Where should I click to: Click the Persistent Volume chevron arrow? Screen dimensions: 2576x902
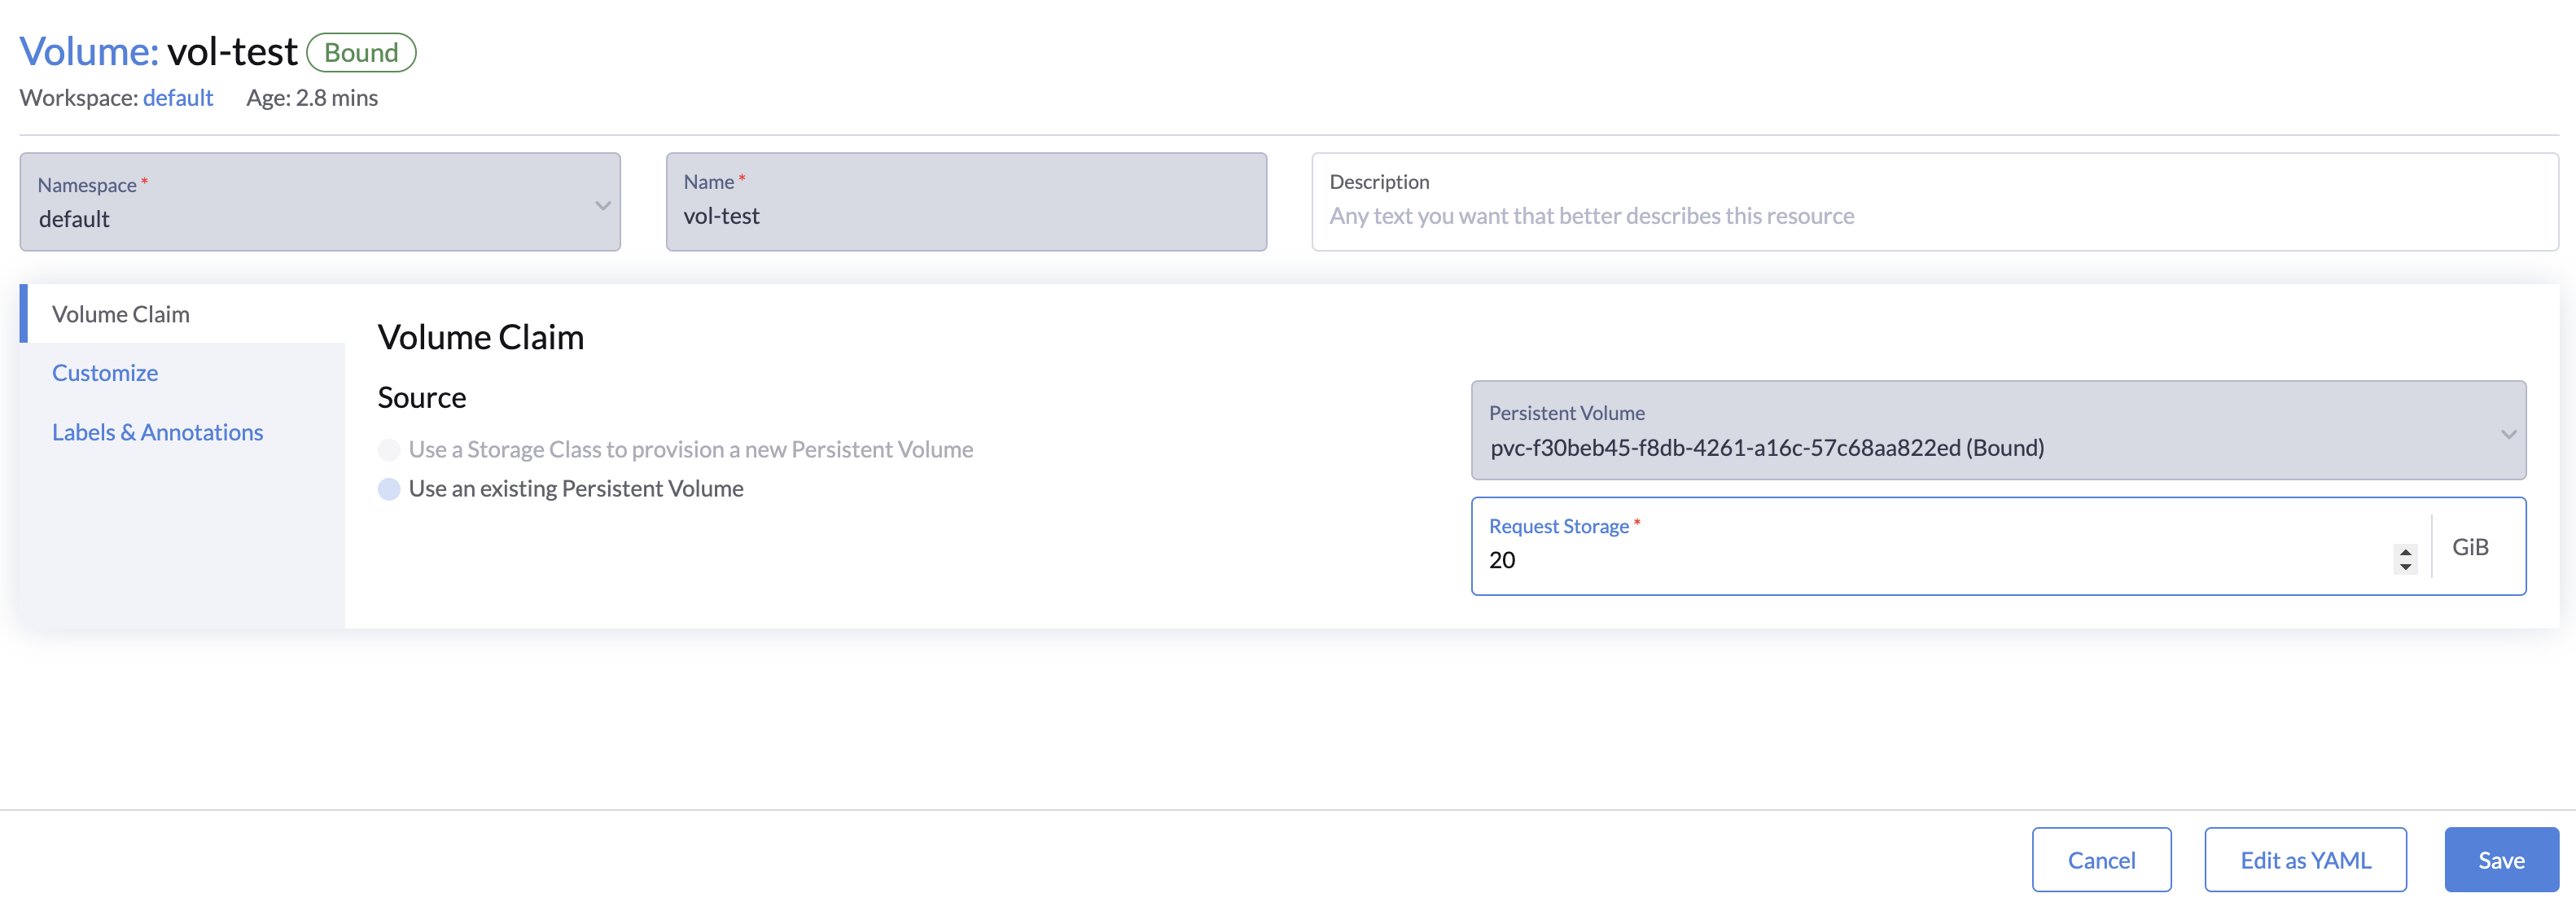tap(2508, 434)
